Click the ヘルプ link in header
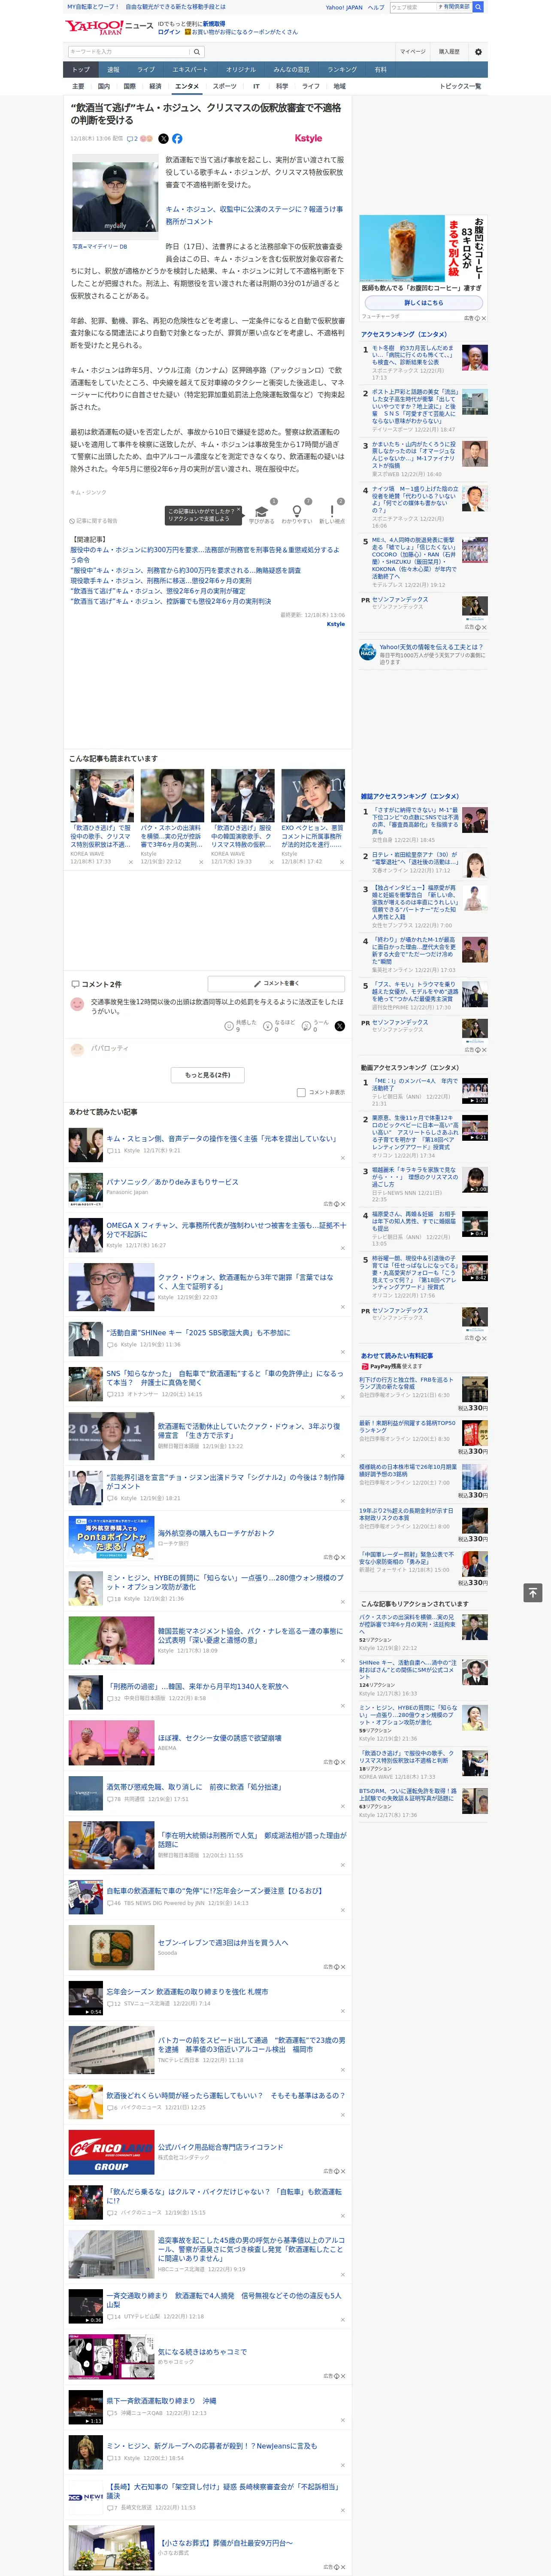The width and height of the screenshot is (551, 2576). pos(375,7)
